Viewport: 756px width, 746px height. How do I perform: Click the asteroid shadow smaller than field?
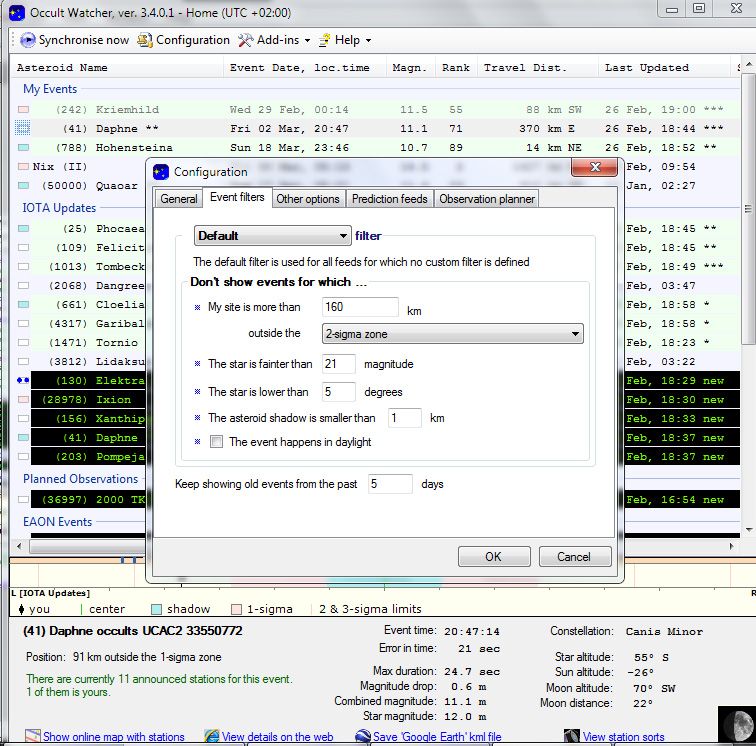click(x=405, y=418)
